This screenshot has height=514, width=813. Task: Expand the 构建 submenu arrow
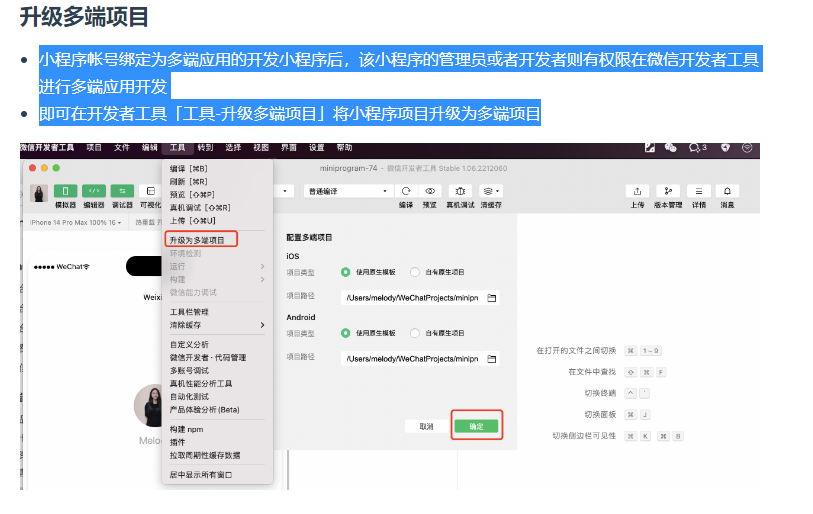pos(262,279)
